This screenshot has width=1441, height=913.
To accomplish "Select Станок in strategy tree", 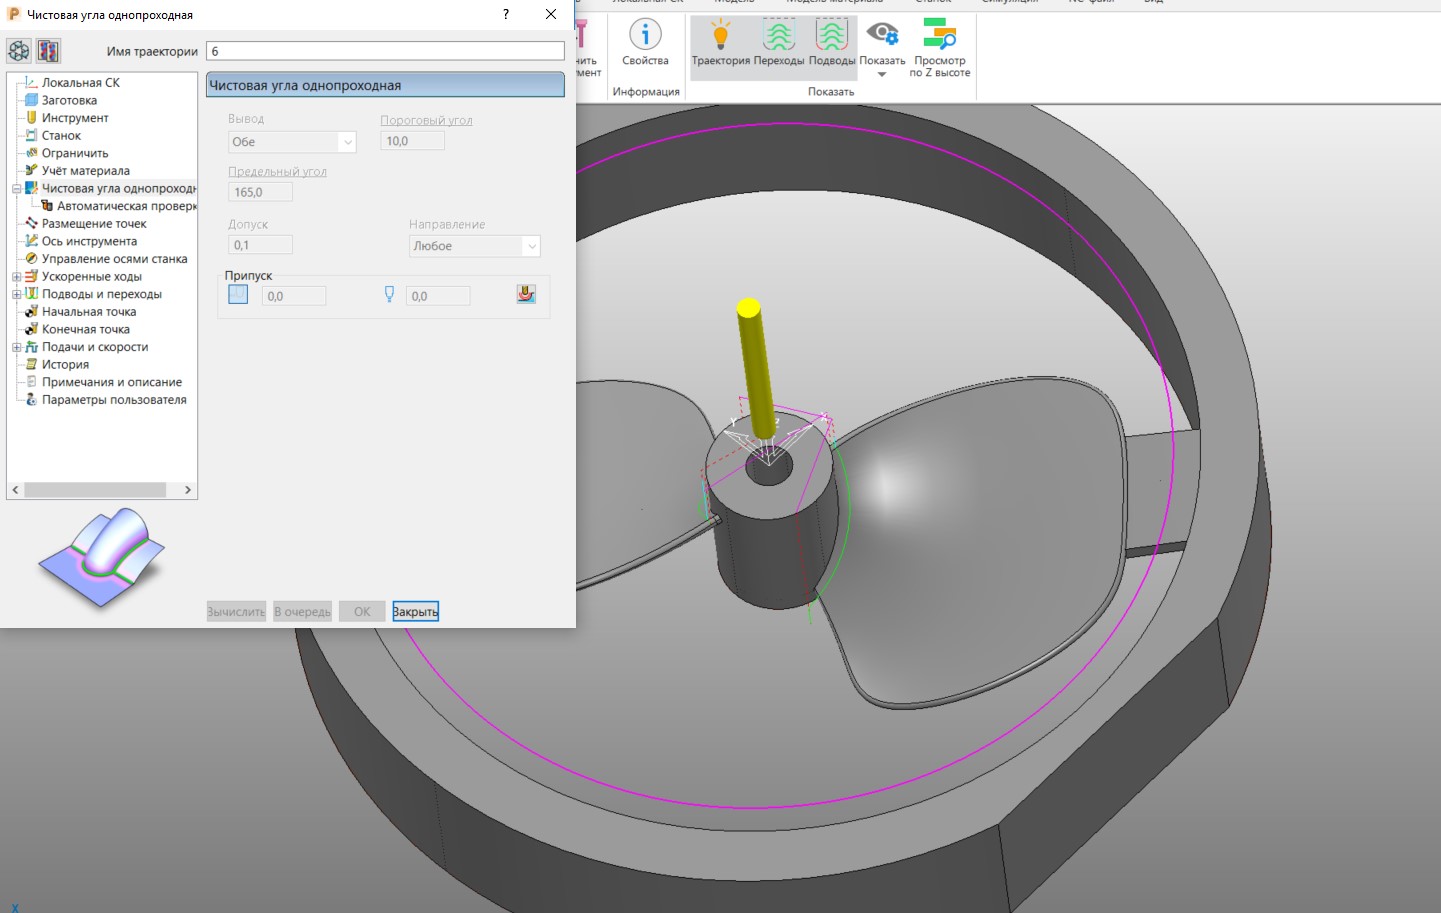I will tap(61, 135).
